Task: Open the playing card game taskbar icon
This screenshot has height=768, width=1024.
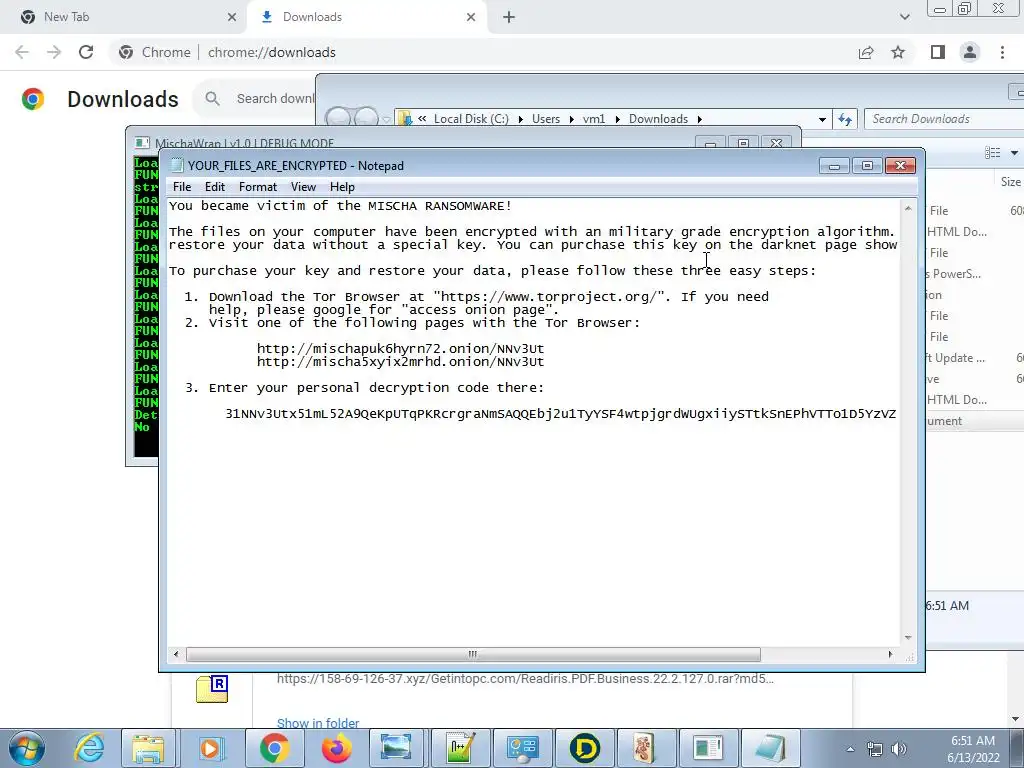Action: [x=646, y=748]
